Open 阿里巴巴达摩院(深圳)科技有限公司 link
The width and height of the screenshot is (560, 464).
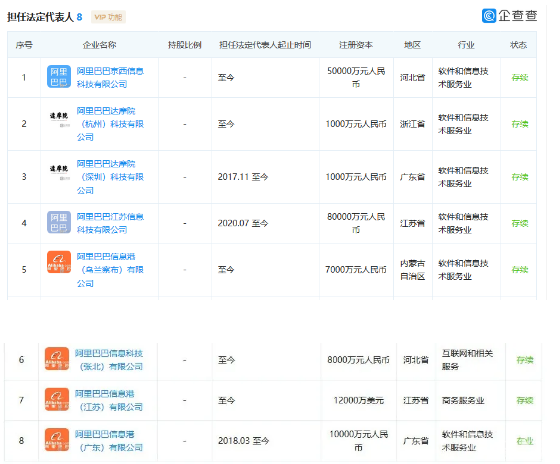[x=110, y=177]
